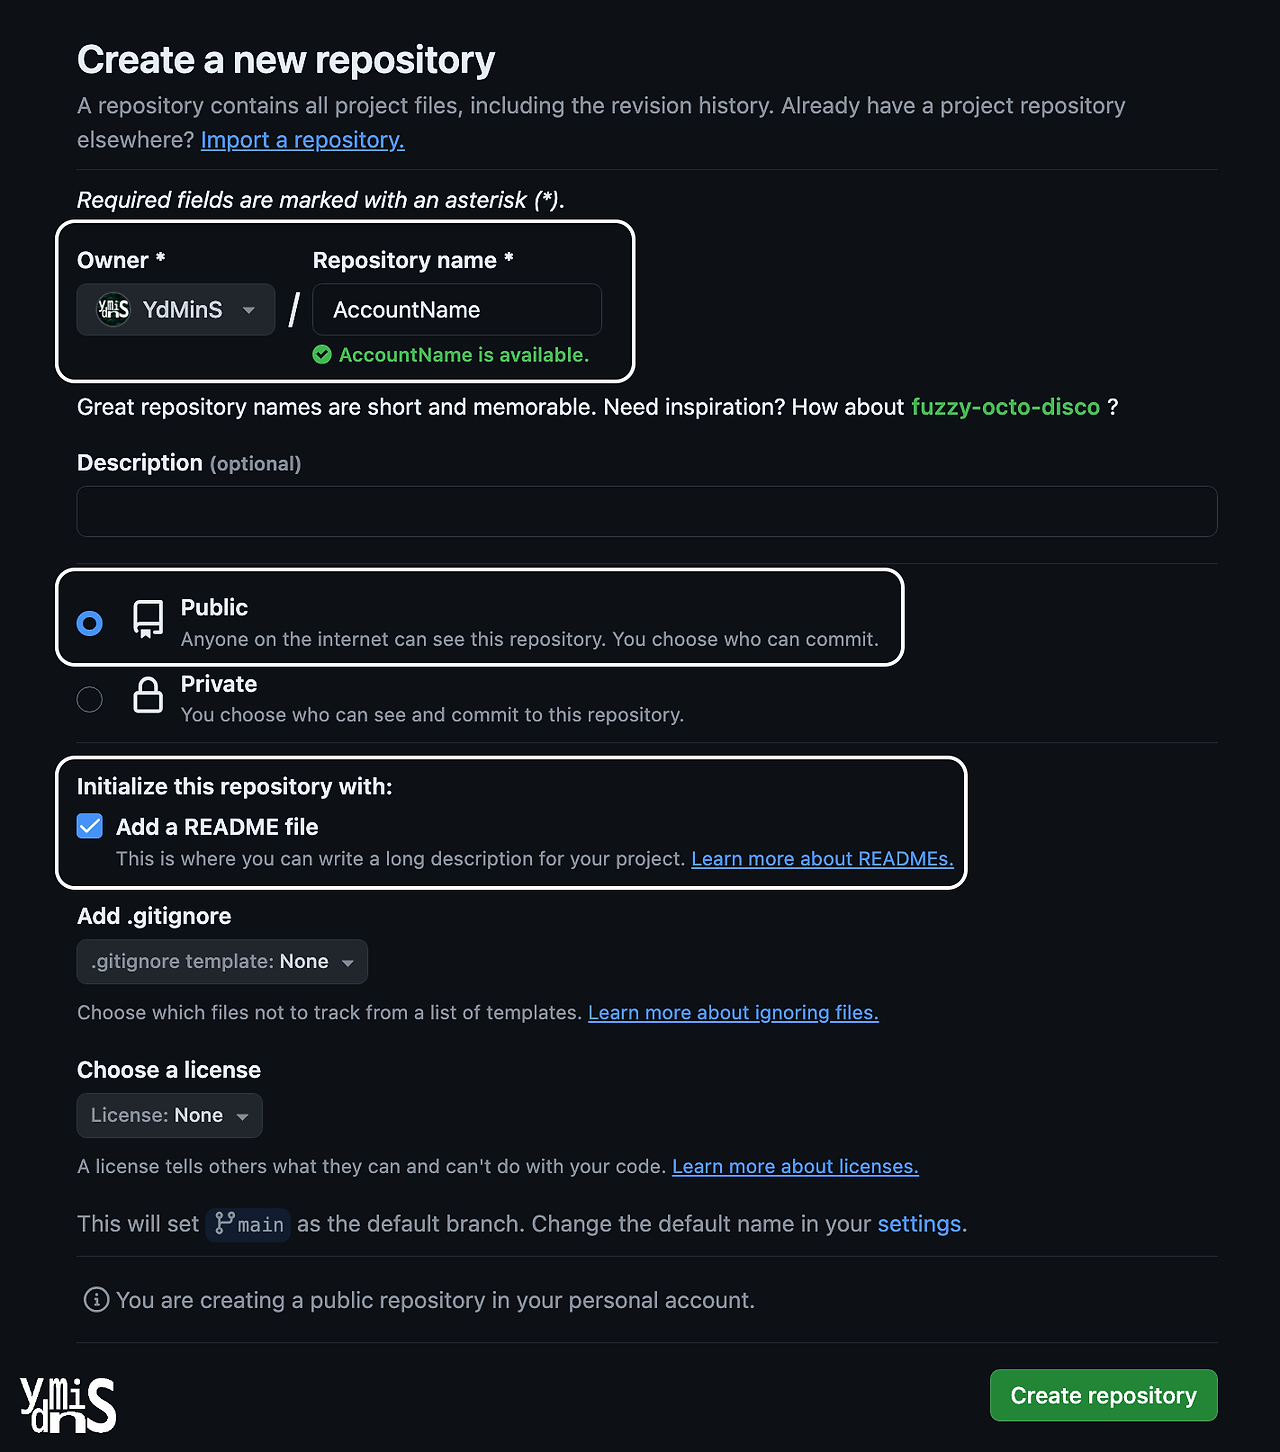This screenshot has height=1452, width=1280.
Task: Click inside the Description field
Action: coord(646,511)
